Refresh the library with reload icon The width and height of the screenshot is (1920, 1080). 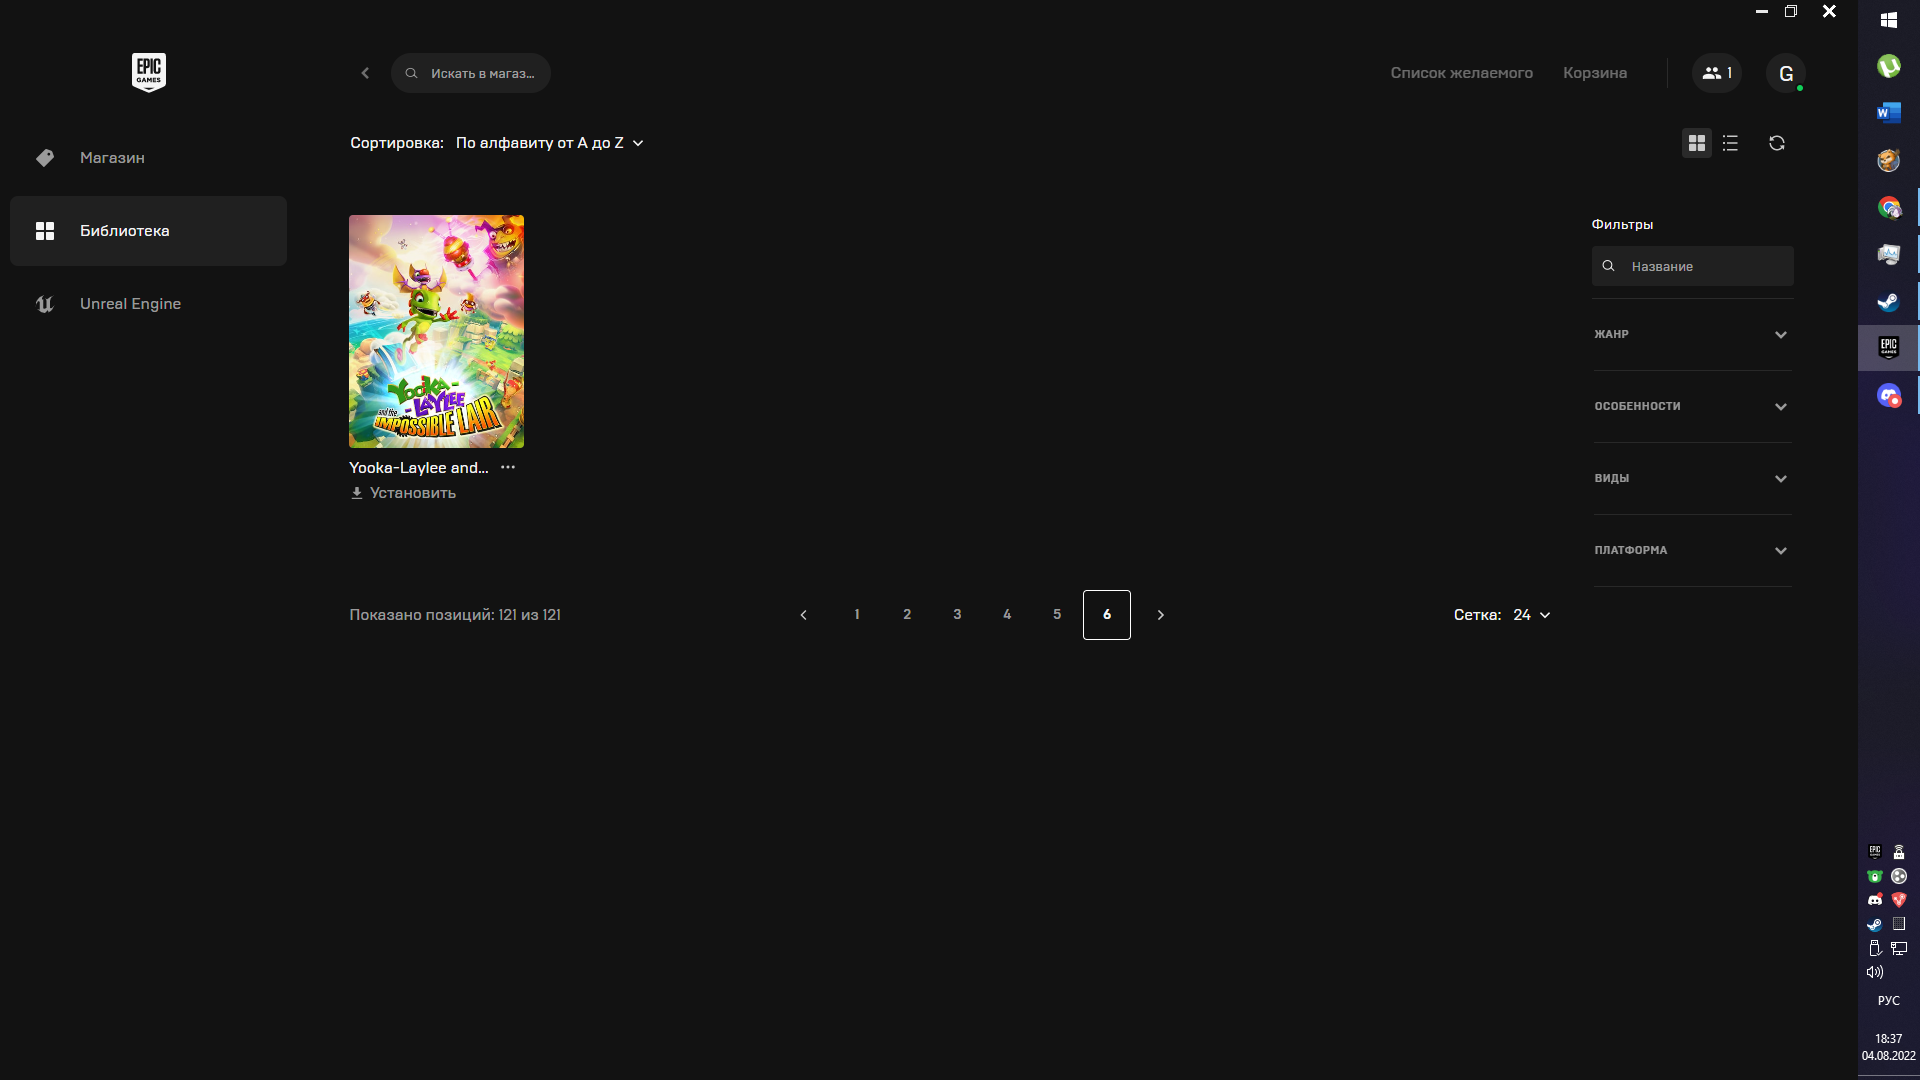(1776, 143)
